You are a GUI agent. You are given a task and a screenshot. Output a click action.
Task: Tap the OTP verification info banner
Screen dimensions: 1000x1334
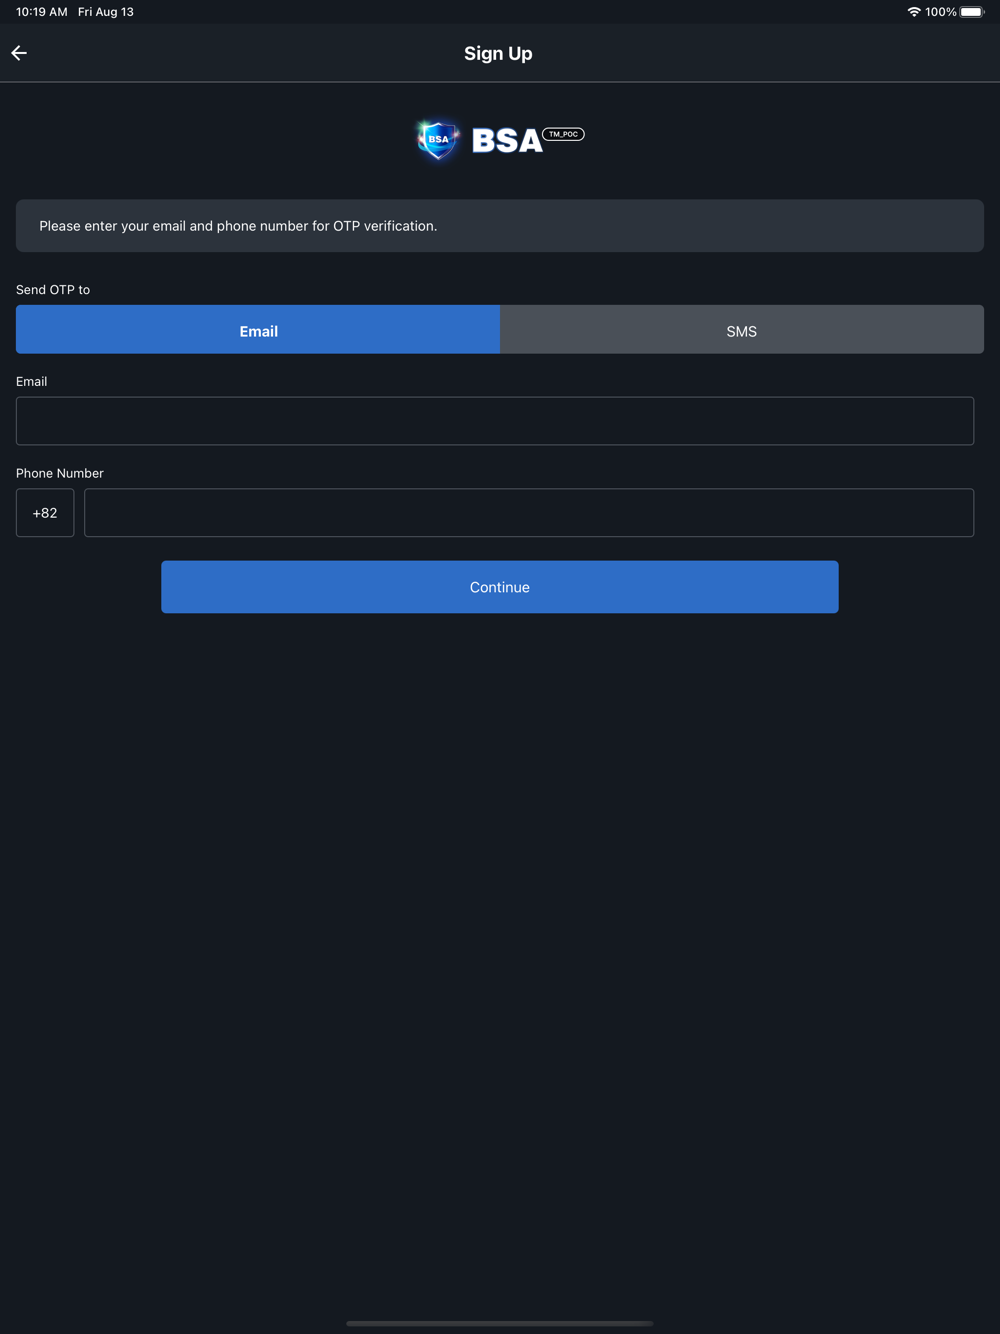click(500, 226)
